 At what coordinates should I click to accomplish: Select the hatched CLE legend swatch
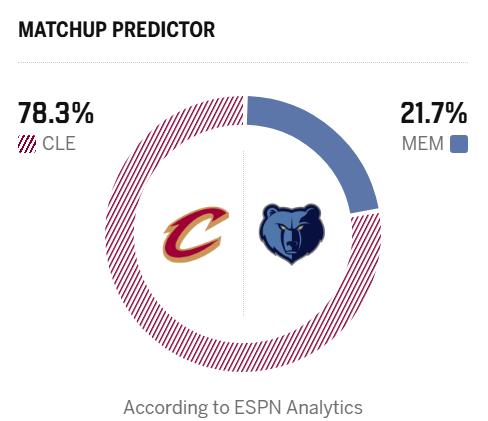pyautogui.click(x=27, y=144)
